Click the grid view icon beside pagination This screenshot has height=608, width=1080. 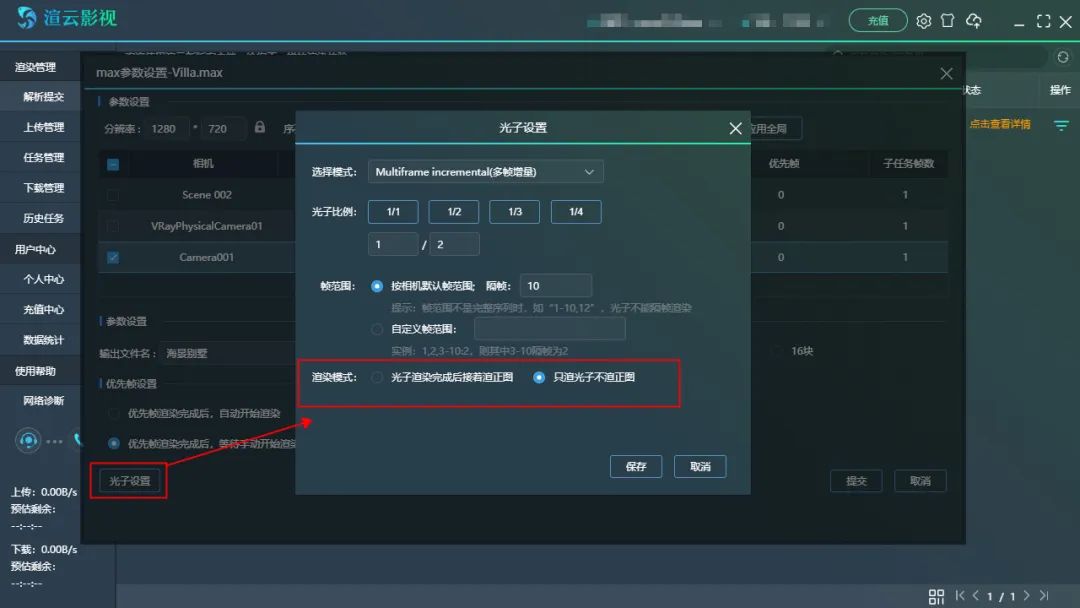(x=936, y=597)
